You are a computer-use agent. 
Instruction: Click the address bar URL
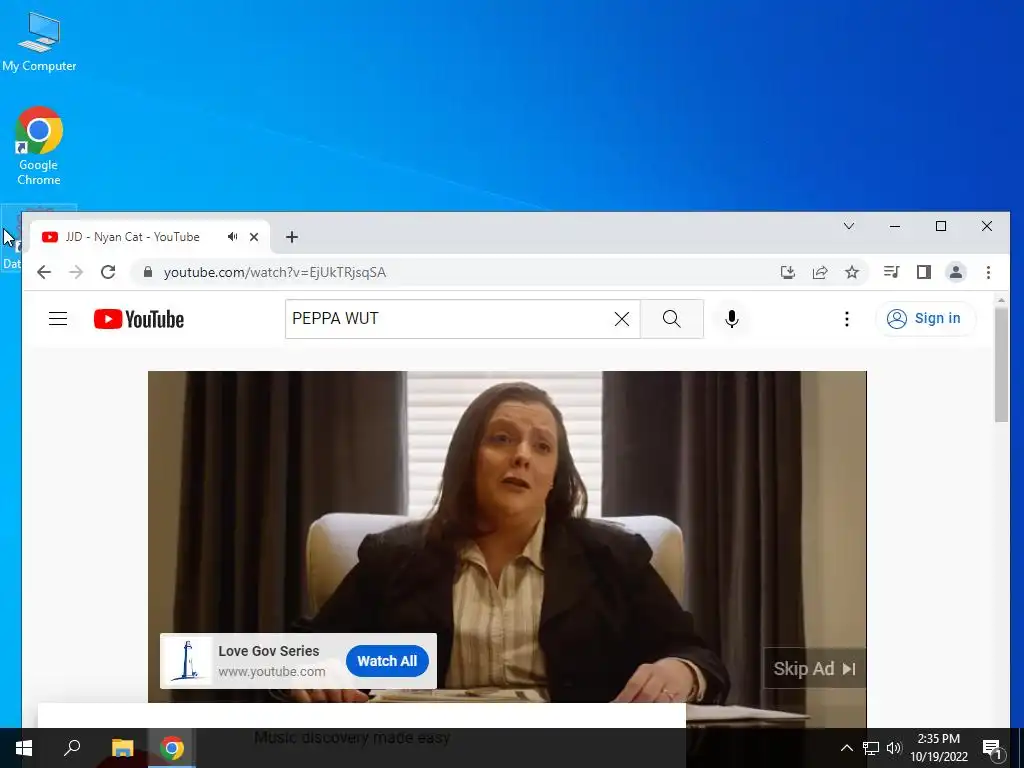click(x=274, y=272)
